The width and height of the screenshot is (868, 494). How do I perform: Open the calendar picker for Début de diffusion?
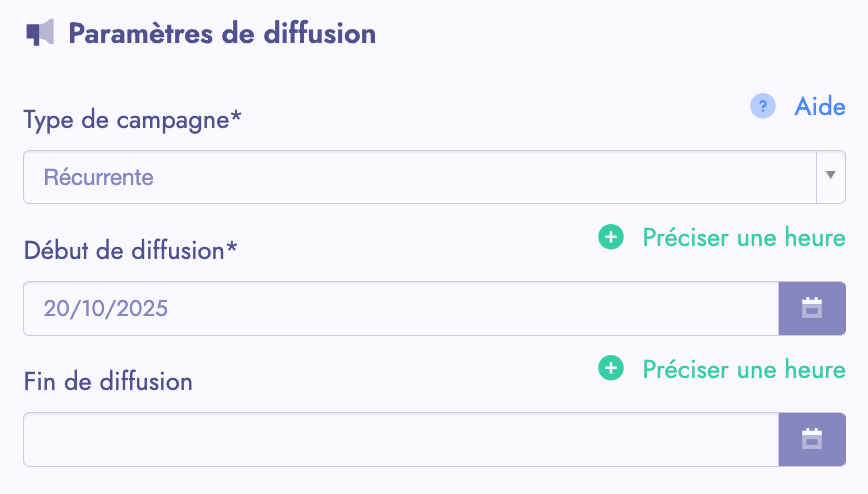pyautogui.click(x=812, y=308)
